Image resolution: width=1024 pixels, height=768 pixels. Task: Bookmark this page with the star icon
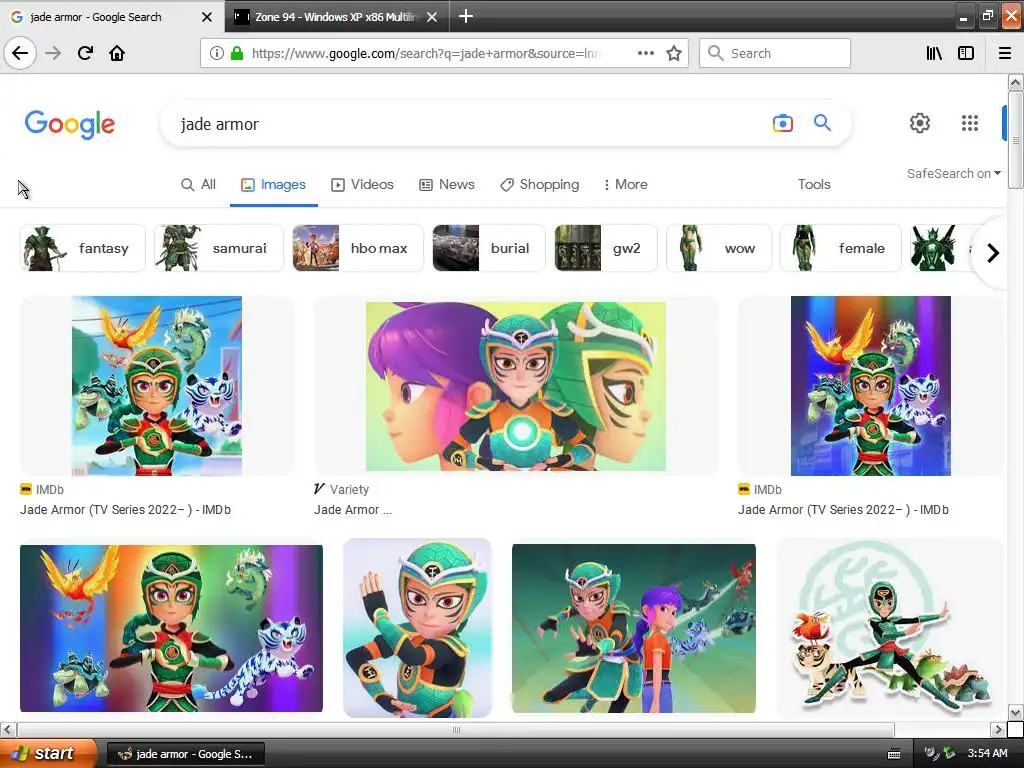674,53
